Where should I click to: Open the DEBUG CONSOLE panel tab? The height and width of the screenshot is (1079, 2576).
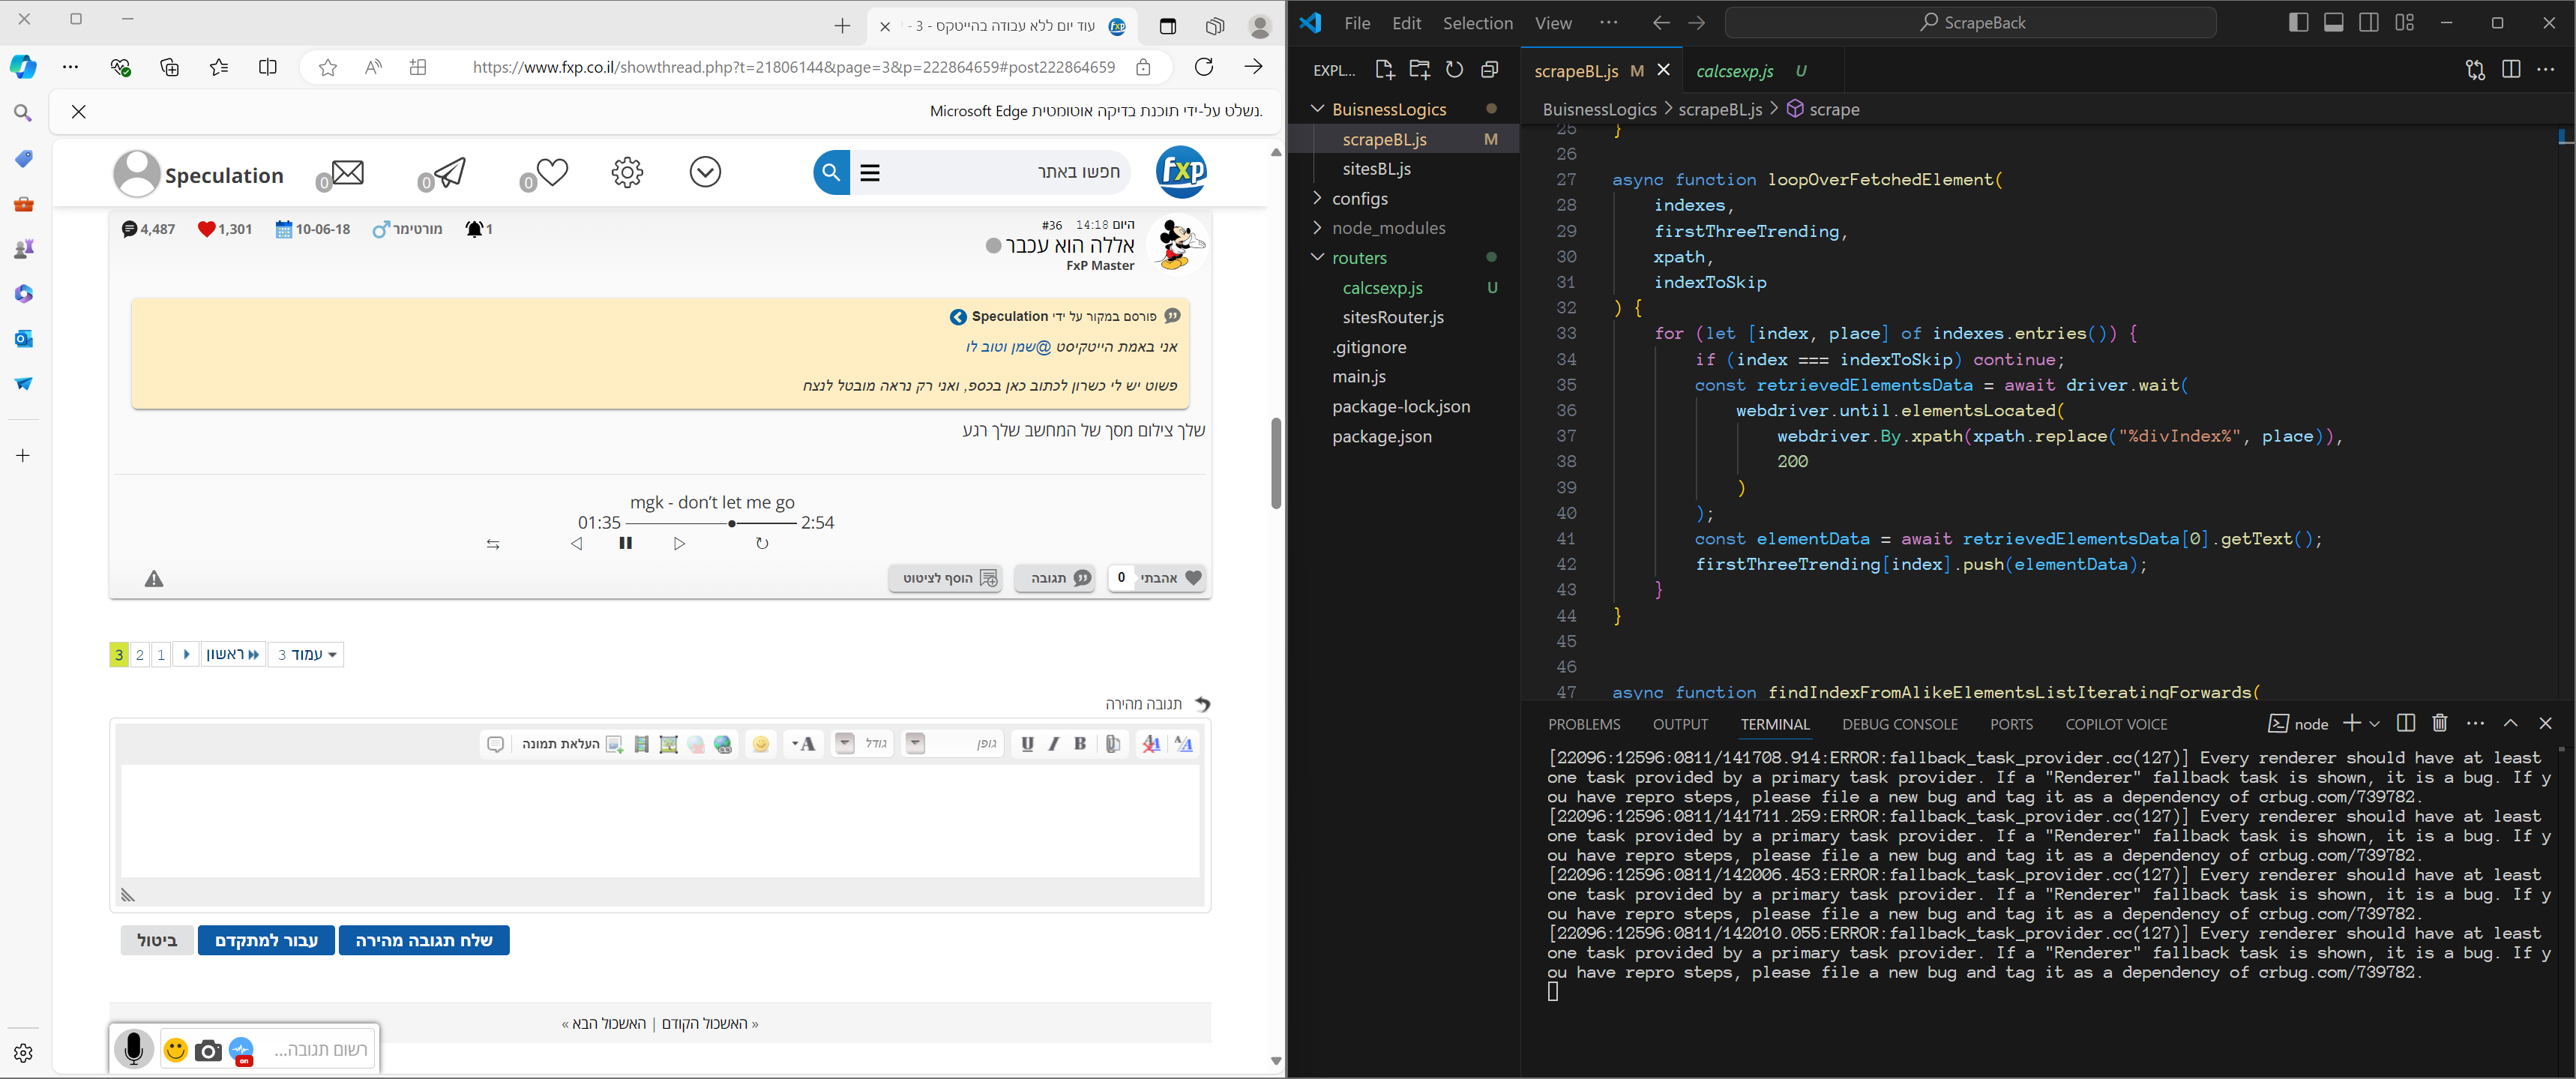coord(1899,724)
